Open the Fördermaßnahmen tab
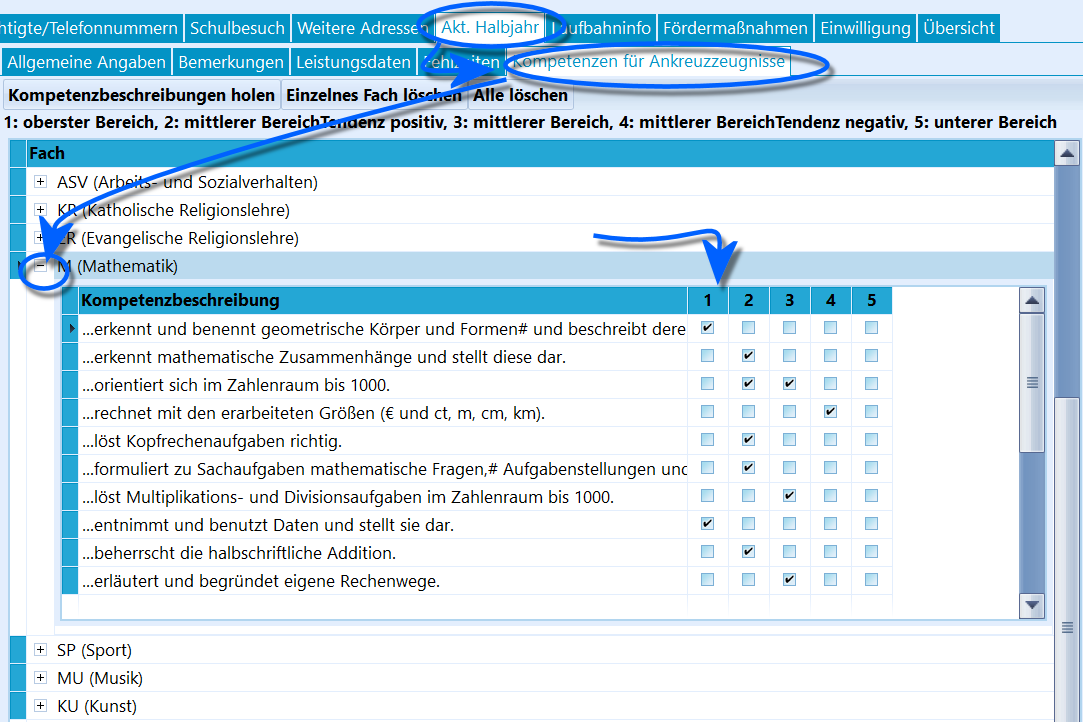The height and width of the screenshot is (722, 1083). pyautogui.click(x=736, y=28)
